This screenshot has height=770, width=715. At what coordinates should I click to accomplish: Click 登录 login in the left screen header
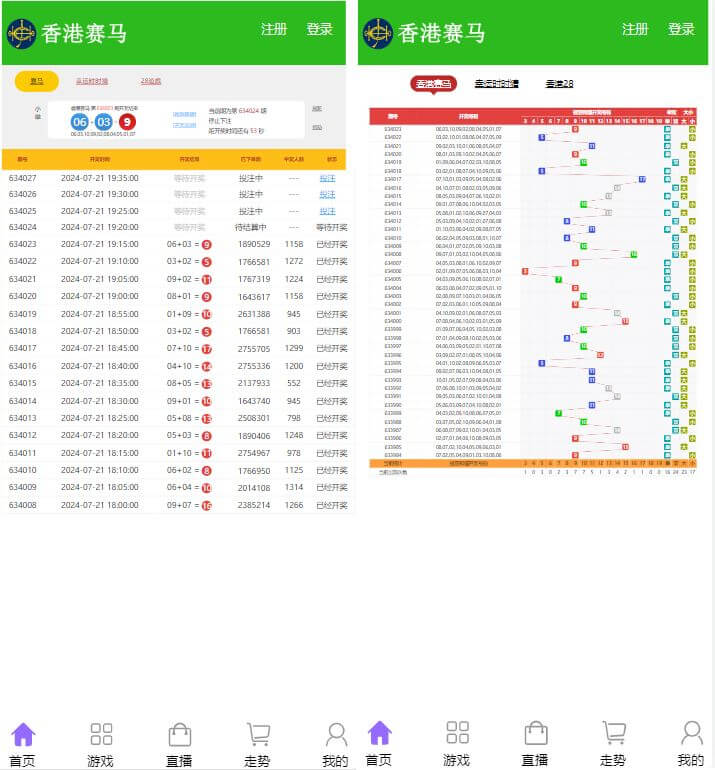pos(319,29)
